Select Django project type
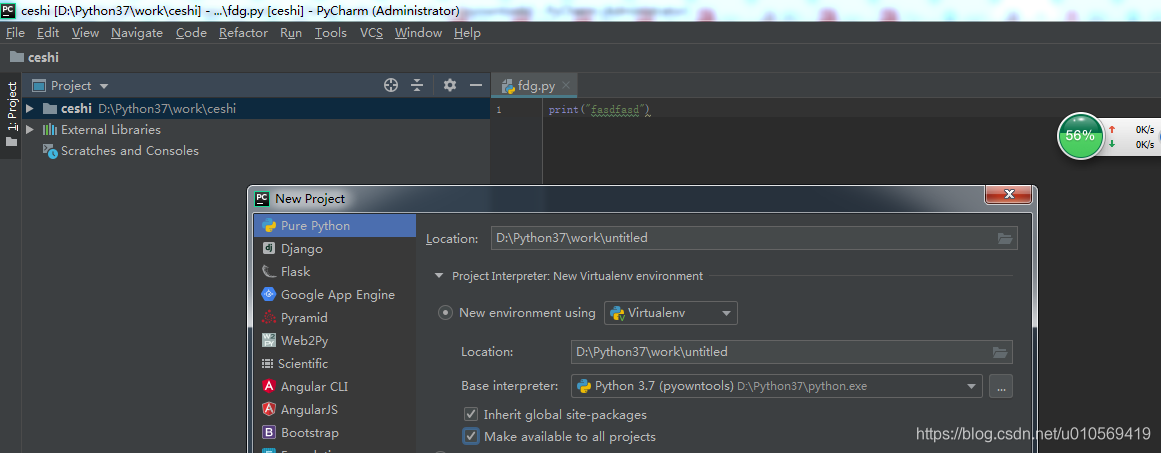The height and width of the screenshot is (453, 1161). coord(335,249)
